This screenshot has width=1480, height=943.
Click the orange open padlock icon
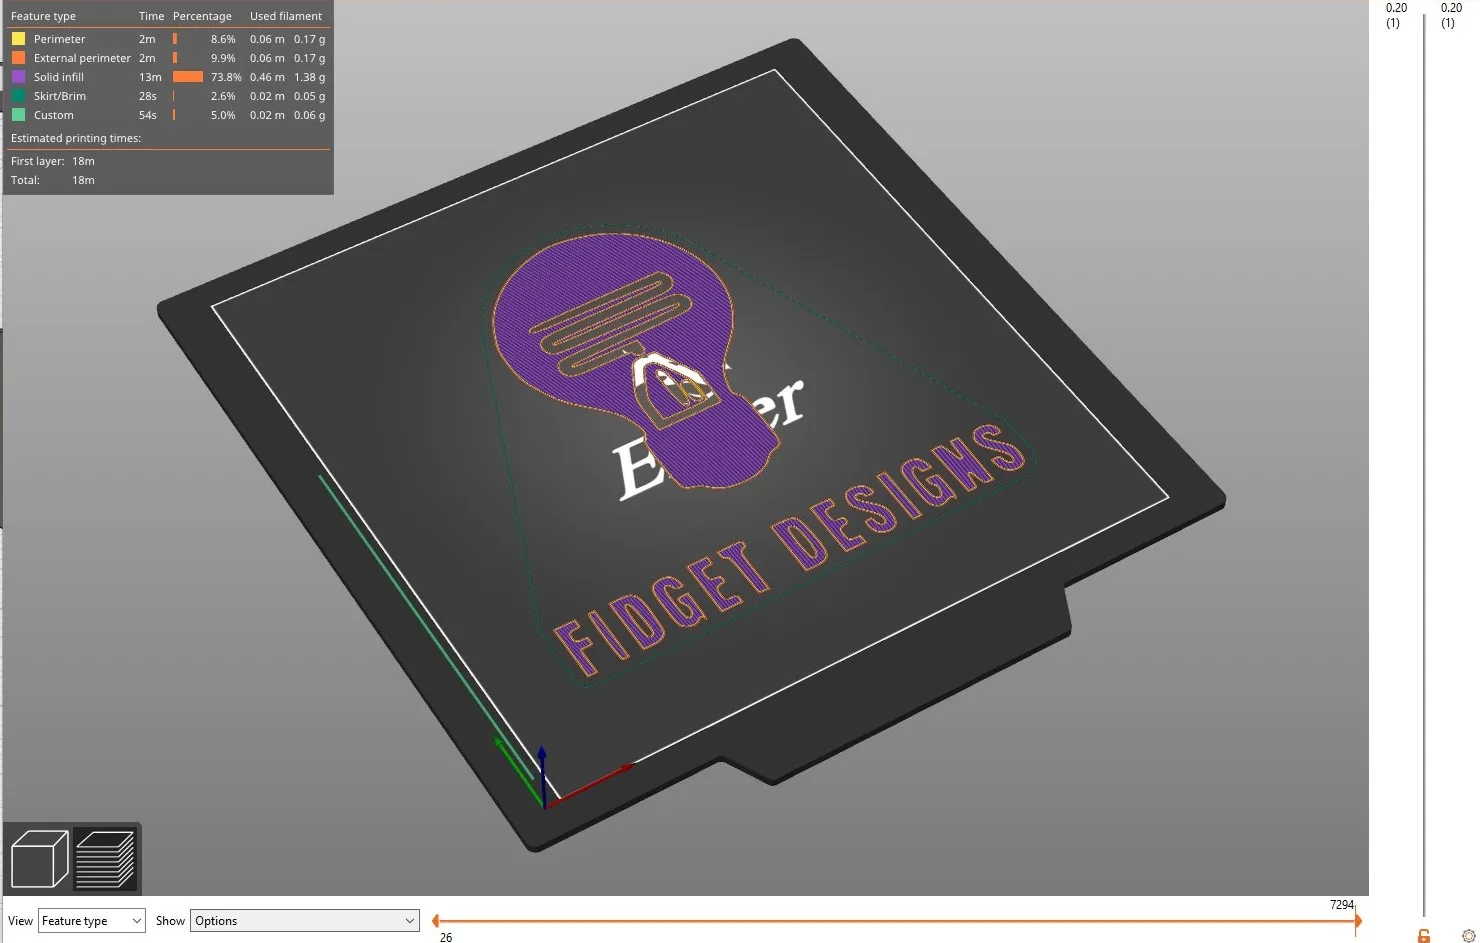click(1424, 935)
